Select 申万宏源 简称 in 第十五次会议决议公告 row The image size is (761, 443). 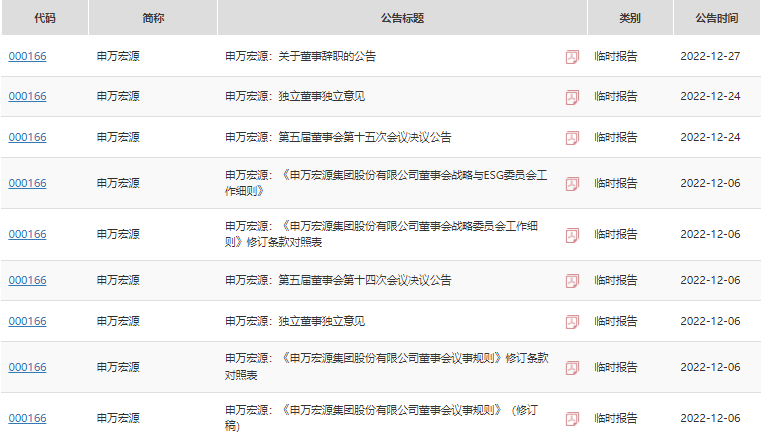point(118,137)
